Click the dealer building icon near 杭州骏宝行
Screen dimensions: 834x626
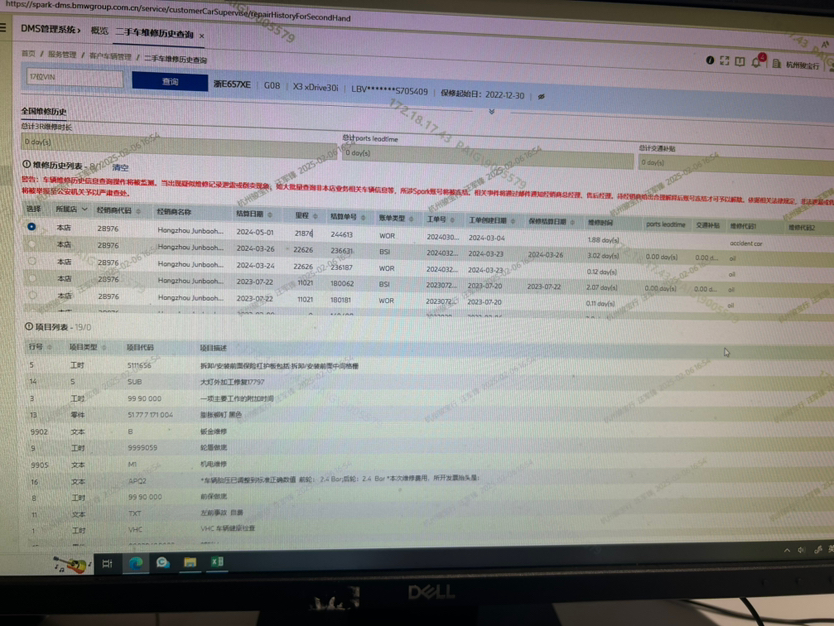[x=776, y=63]
